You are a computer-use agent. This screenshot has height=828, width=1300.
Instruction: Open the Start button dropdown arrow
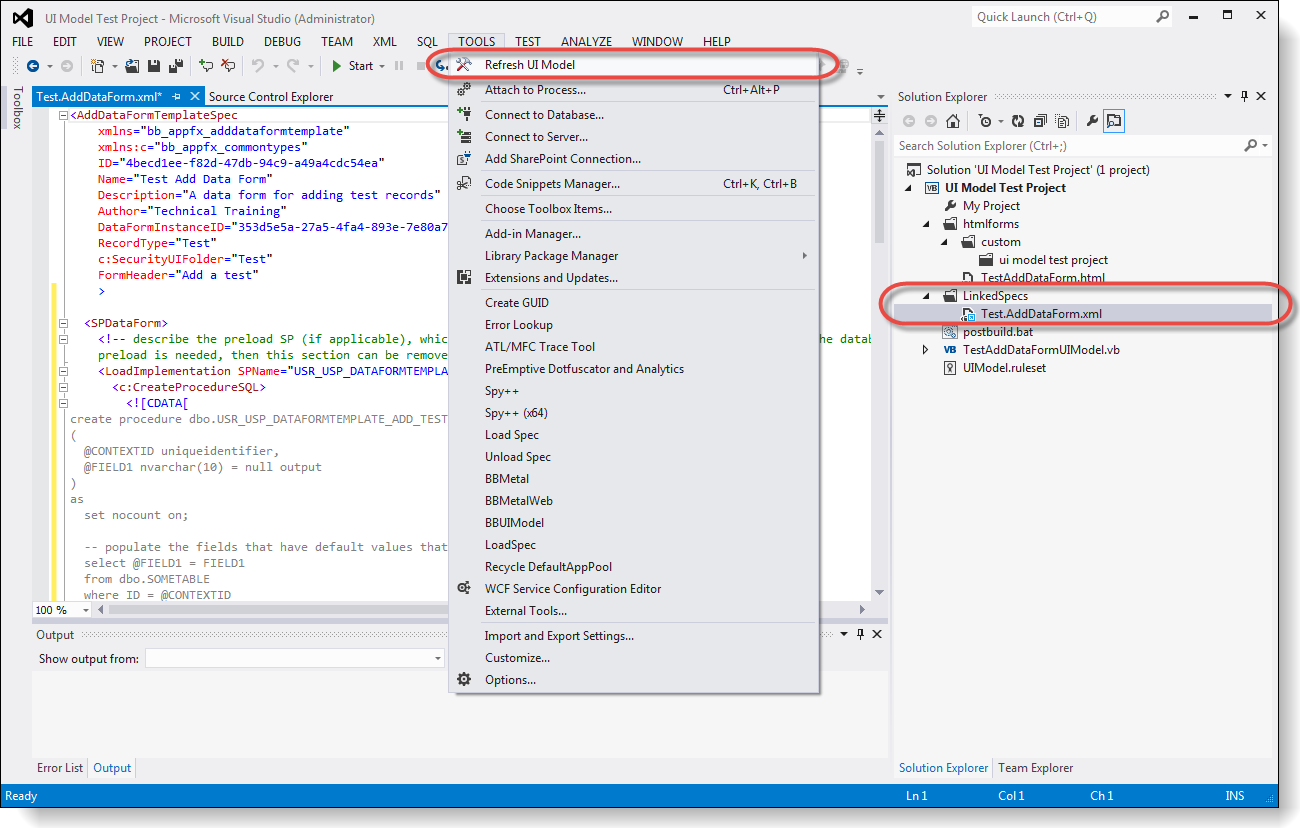point(382,66)
